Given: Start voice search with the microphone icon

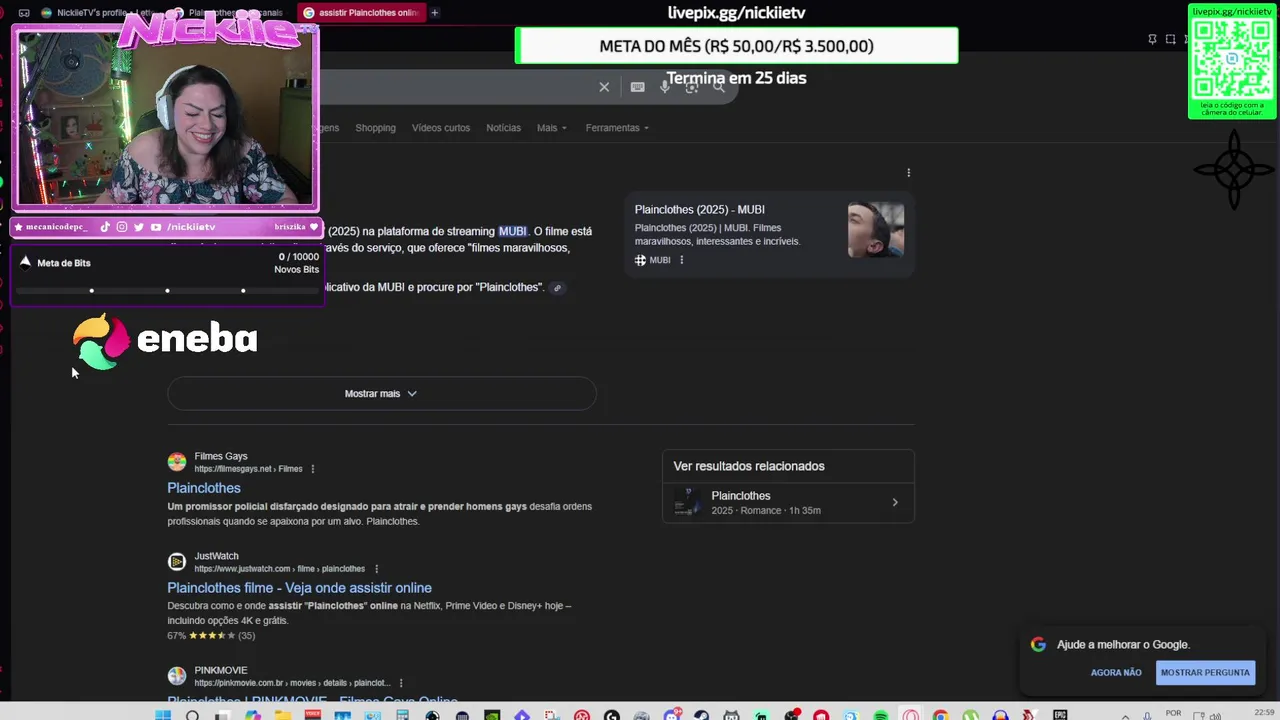Looking at the screenshot, I should (x=665, y=87).
